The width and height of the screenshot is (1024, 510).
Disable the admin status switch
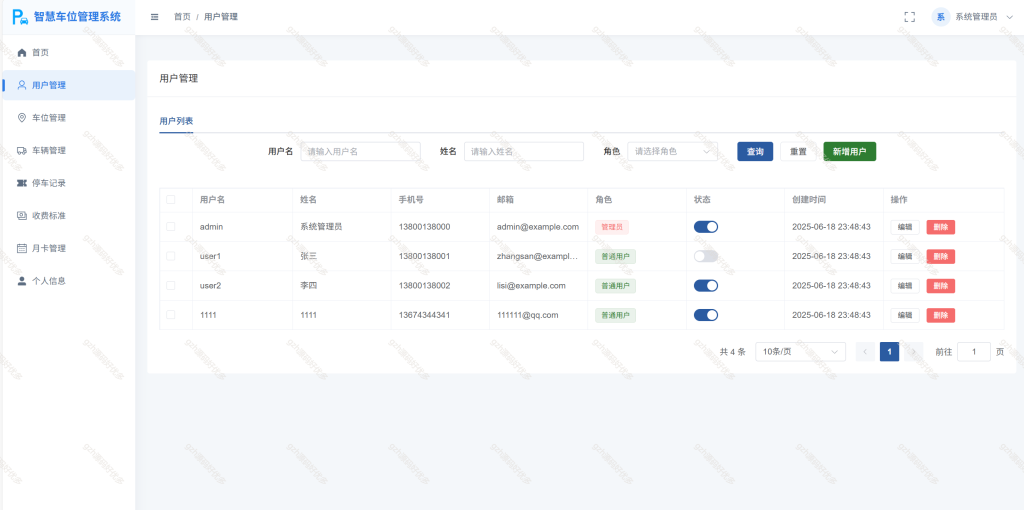click(706, 227)
